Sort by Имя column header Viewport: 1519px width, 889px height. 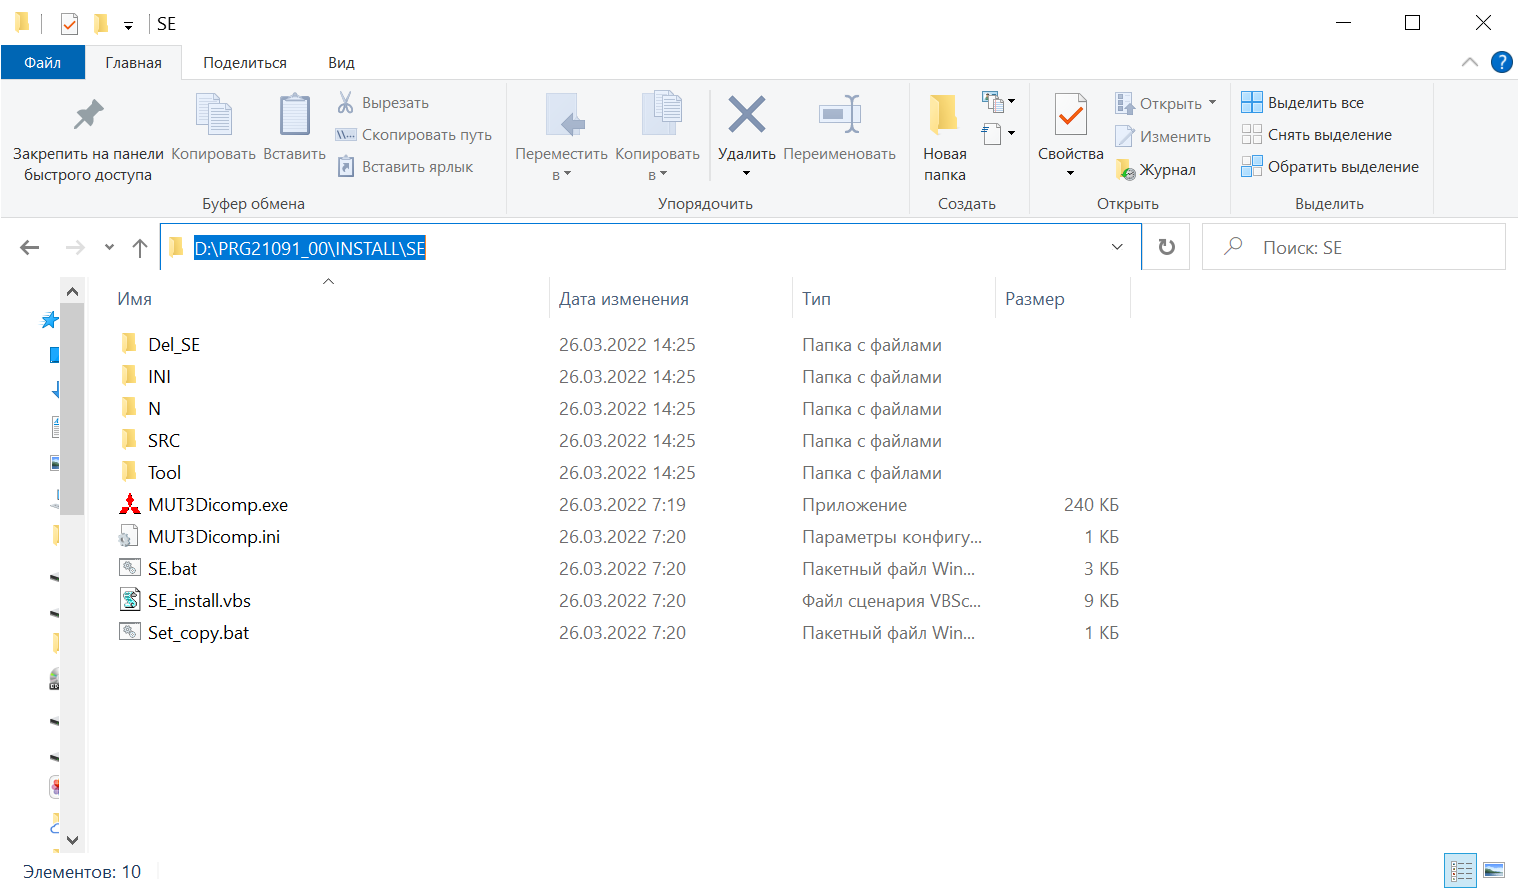(328, 299)
